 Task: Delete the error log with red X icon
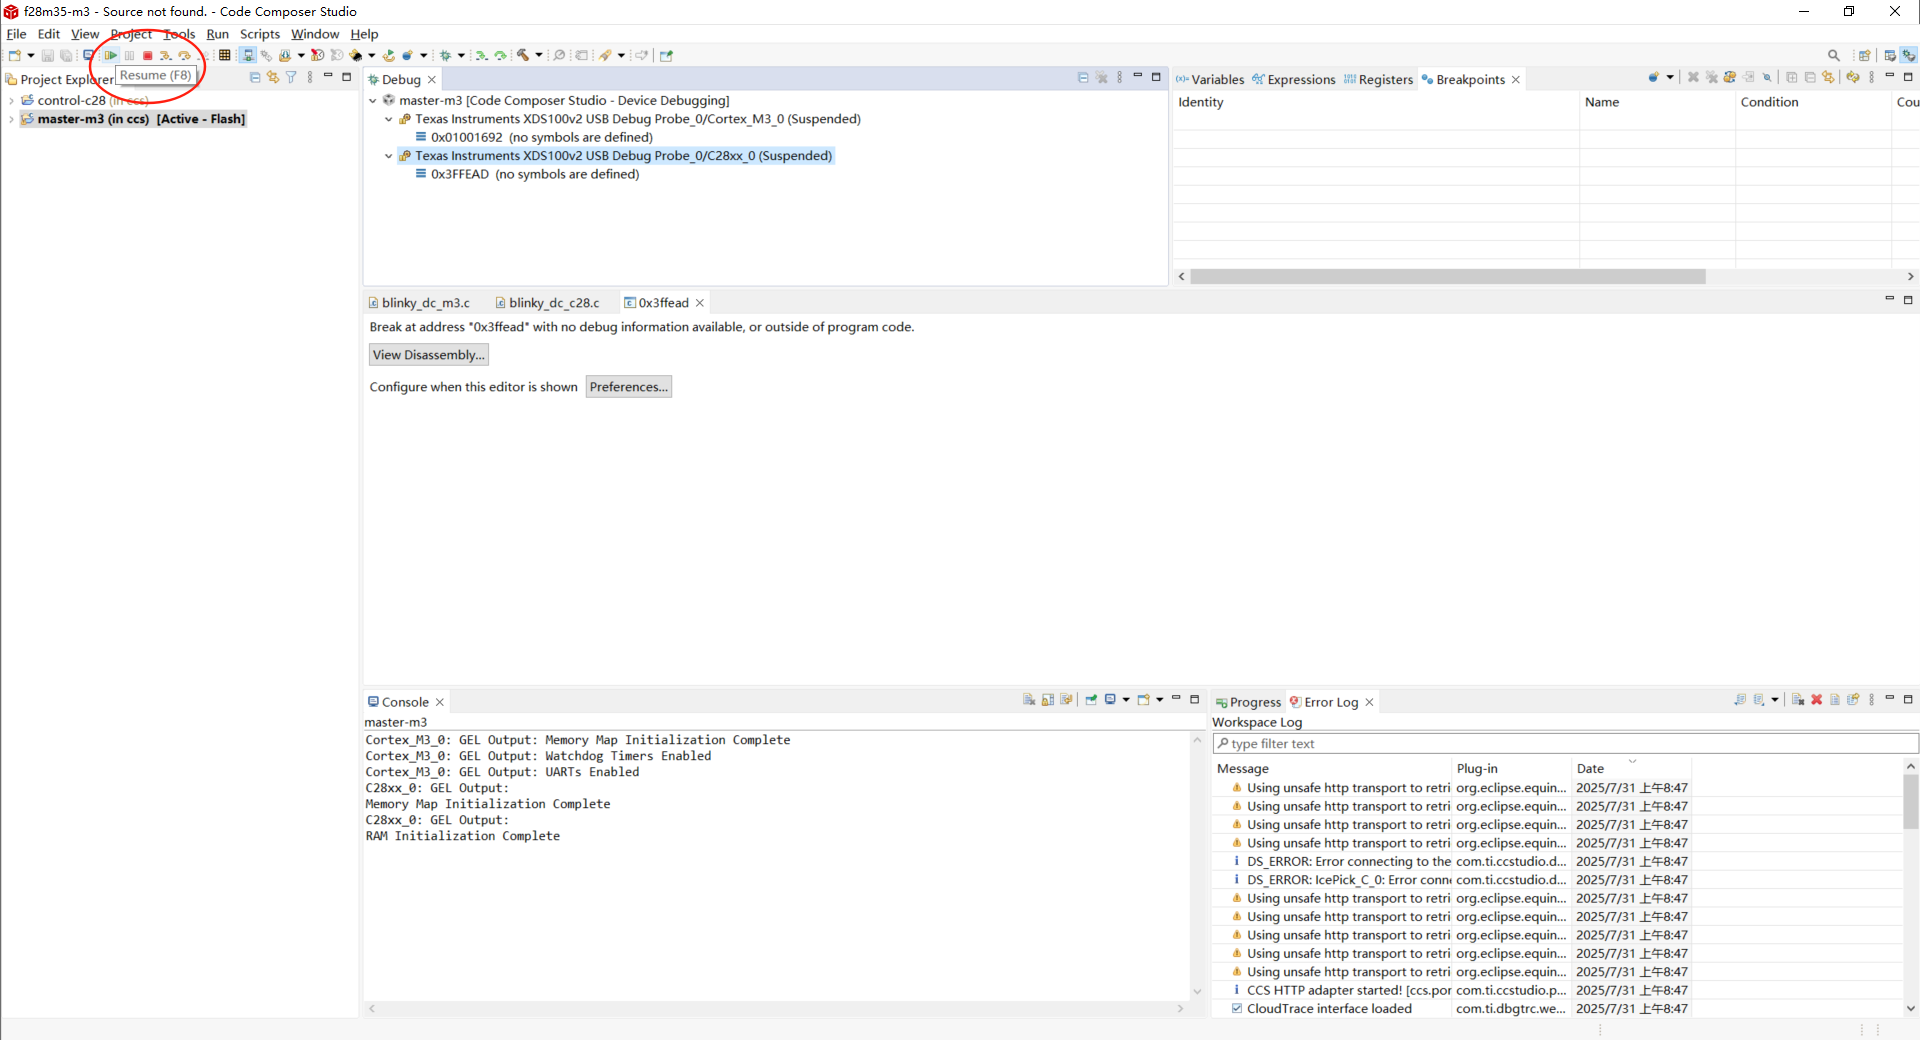(1816, 700)
